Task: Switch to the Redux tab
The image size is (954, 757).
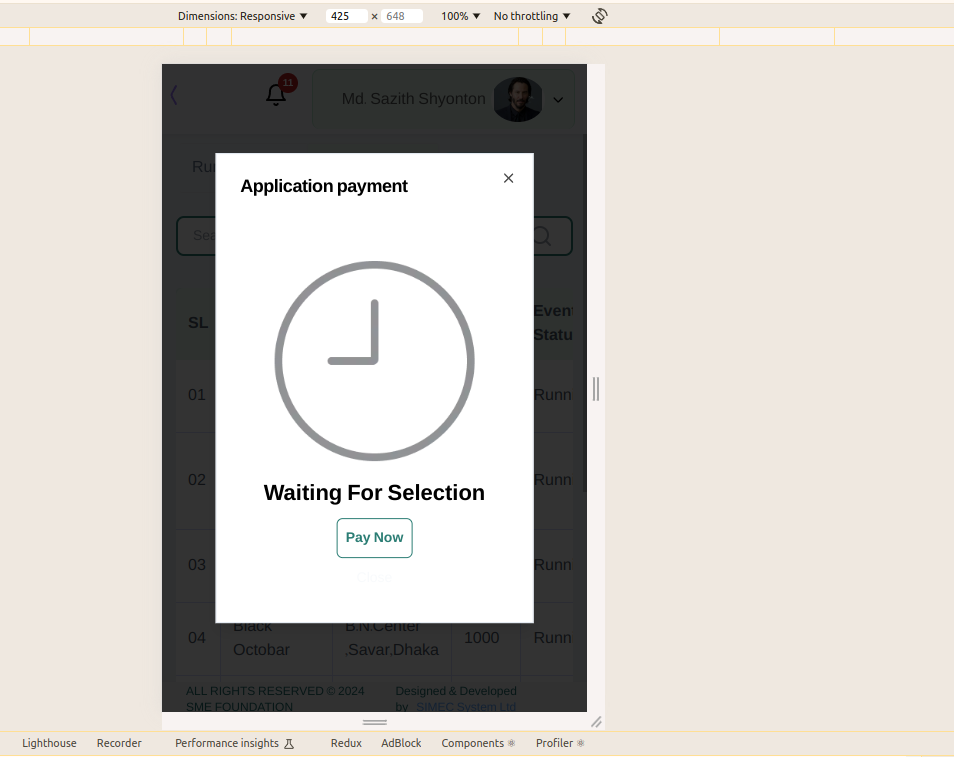Action: pyautogui.click(x=346, y=743)
